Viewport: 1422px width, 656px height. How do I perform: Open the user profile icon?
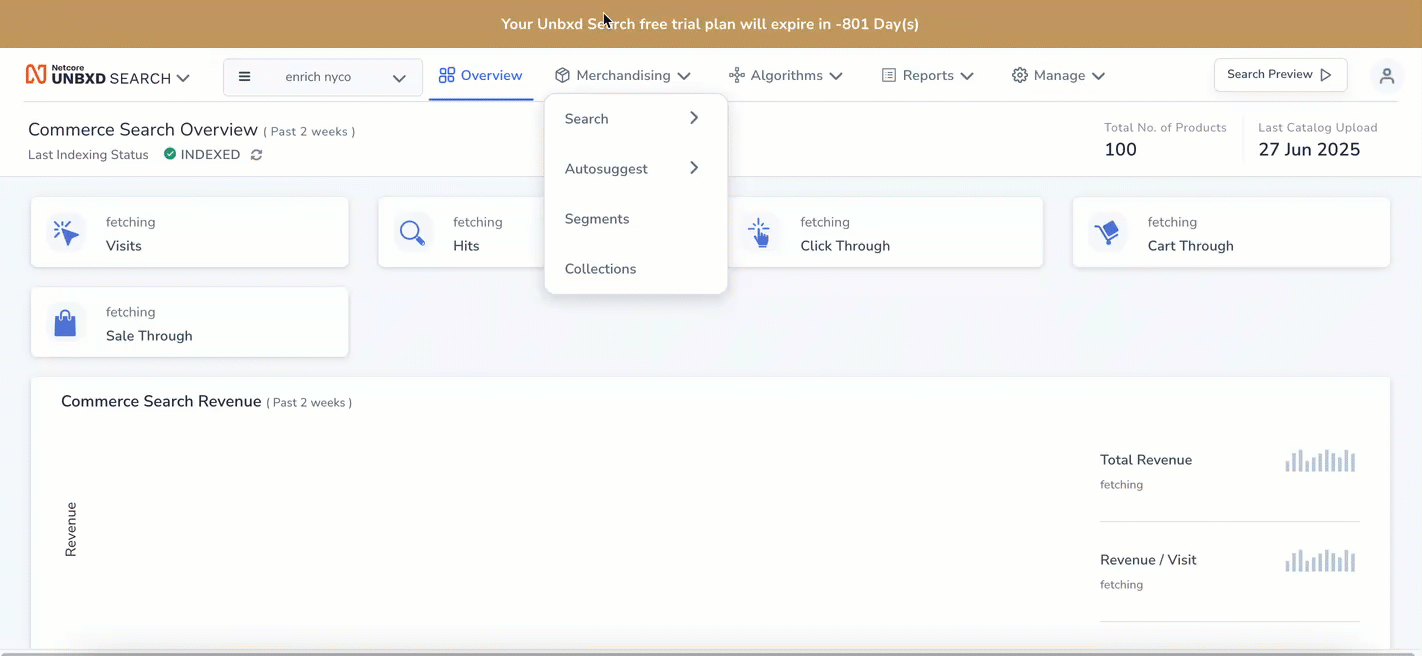tap(1386, 76)
